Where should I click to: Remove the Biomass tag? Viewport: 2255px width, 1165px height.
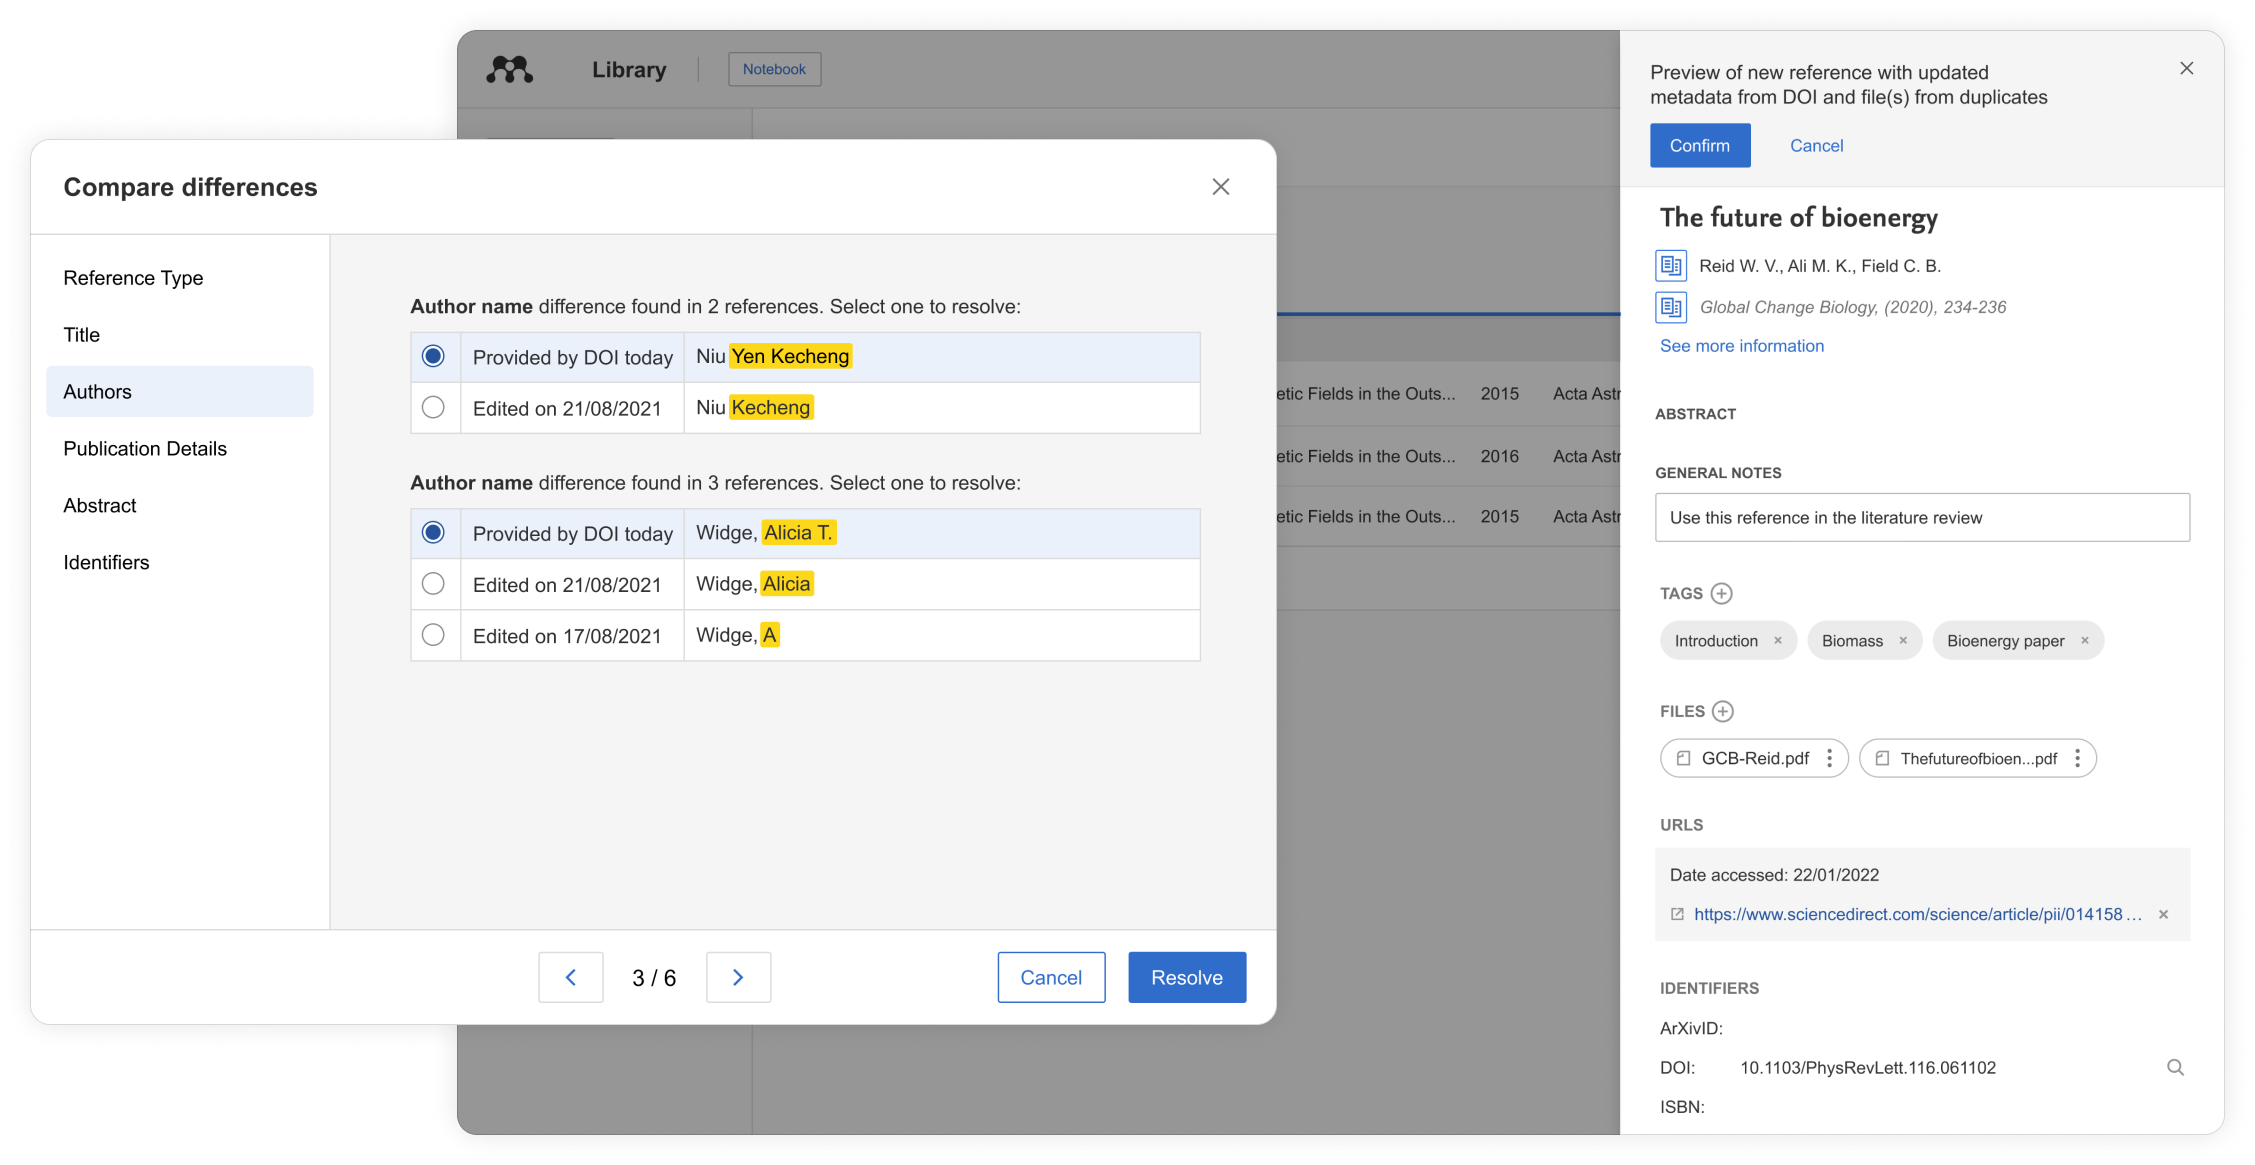point(1903,640)
